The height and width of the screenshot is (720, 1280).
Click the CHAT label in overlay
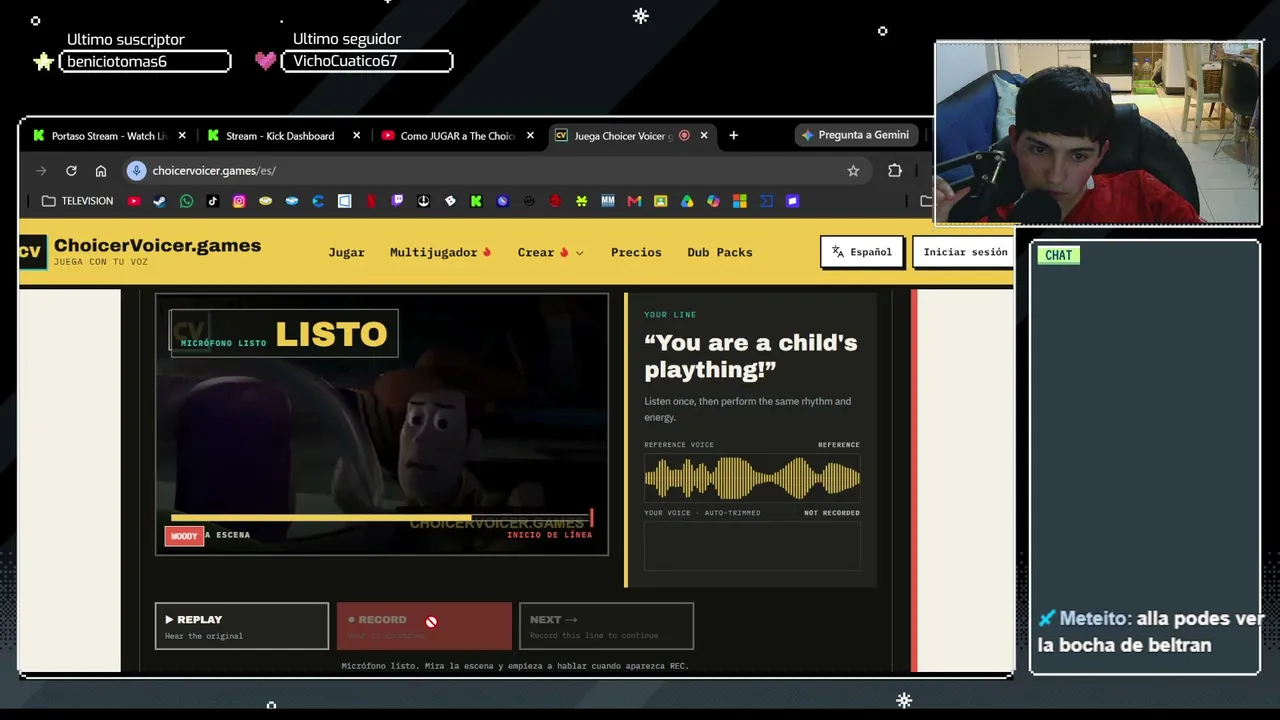1058,255
